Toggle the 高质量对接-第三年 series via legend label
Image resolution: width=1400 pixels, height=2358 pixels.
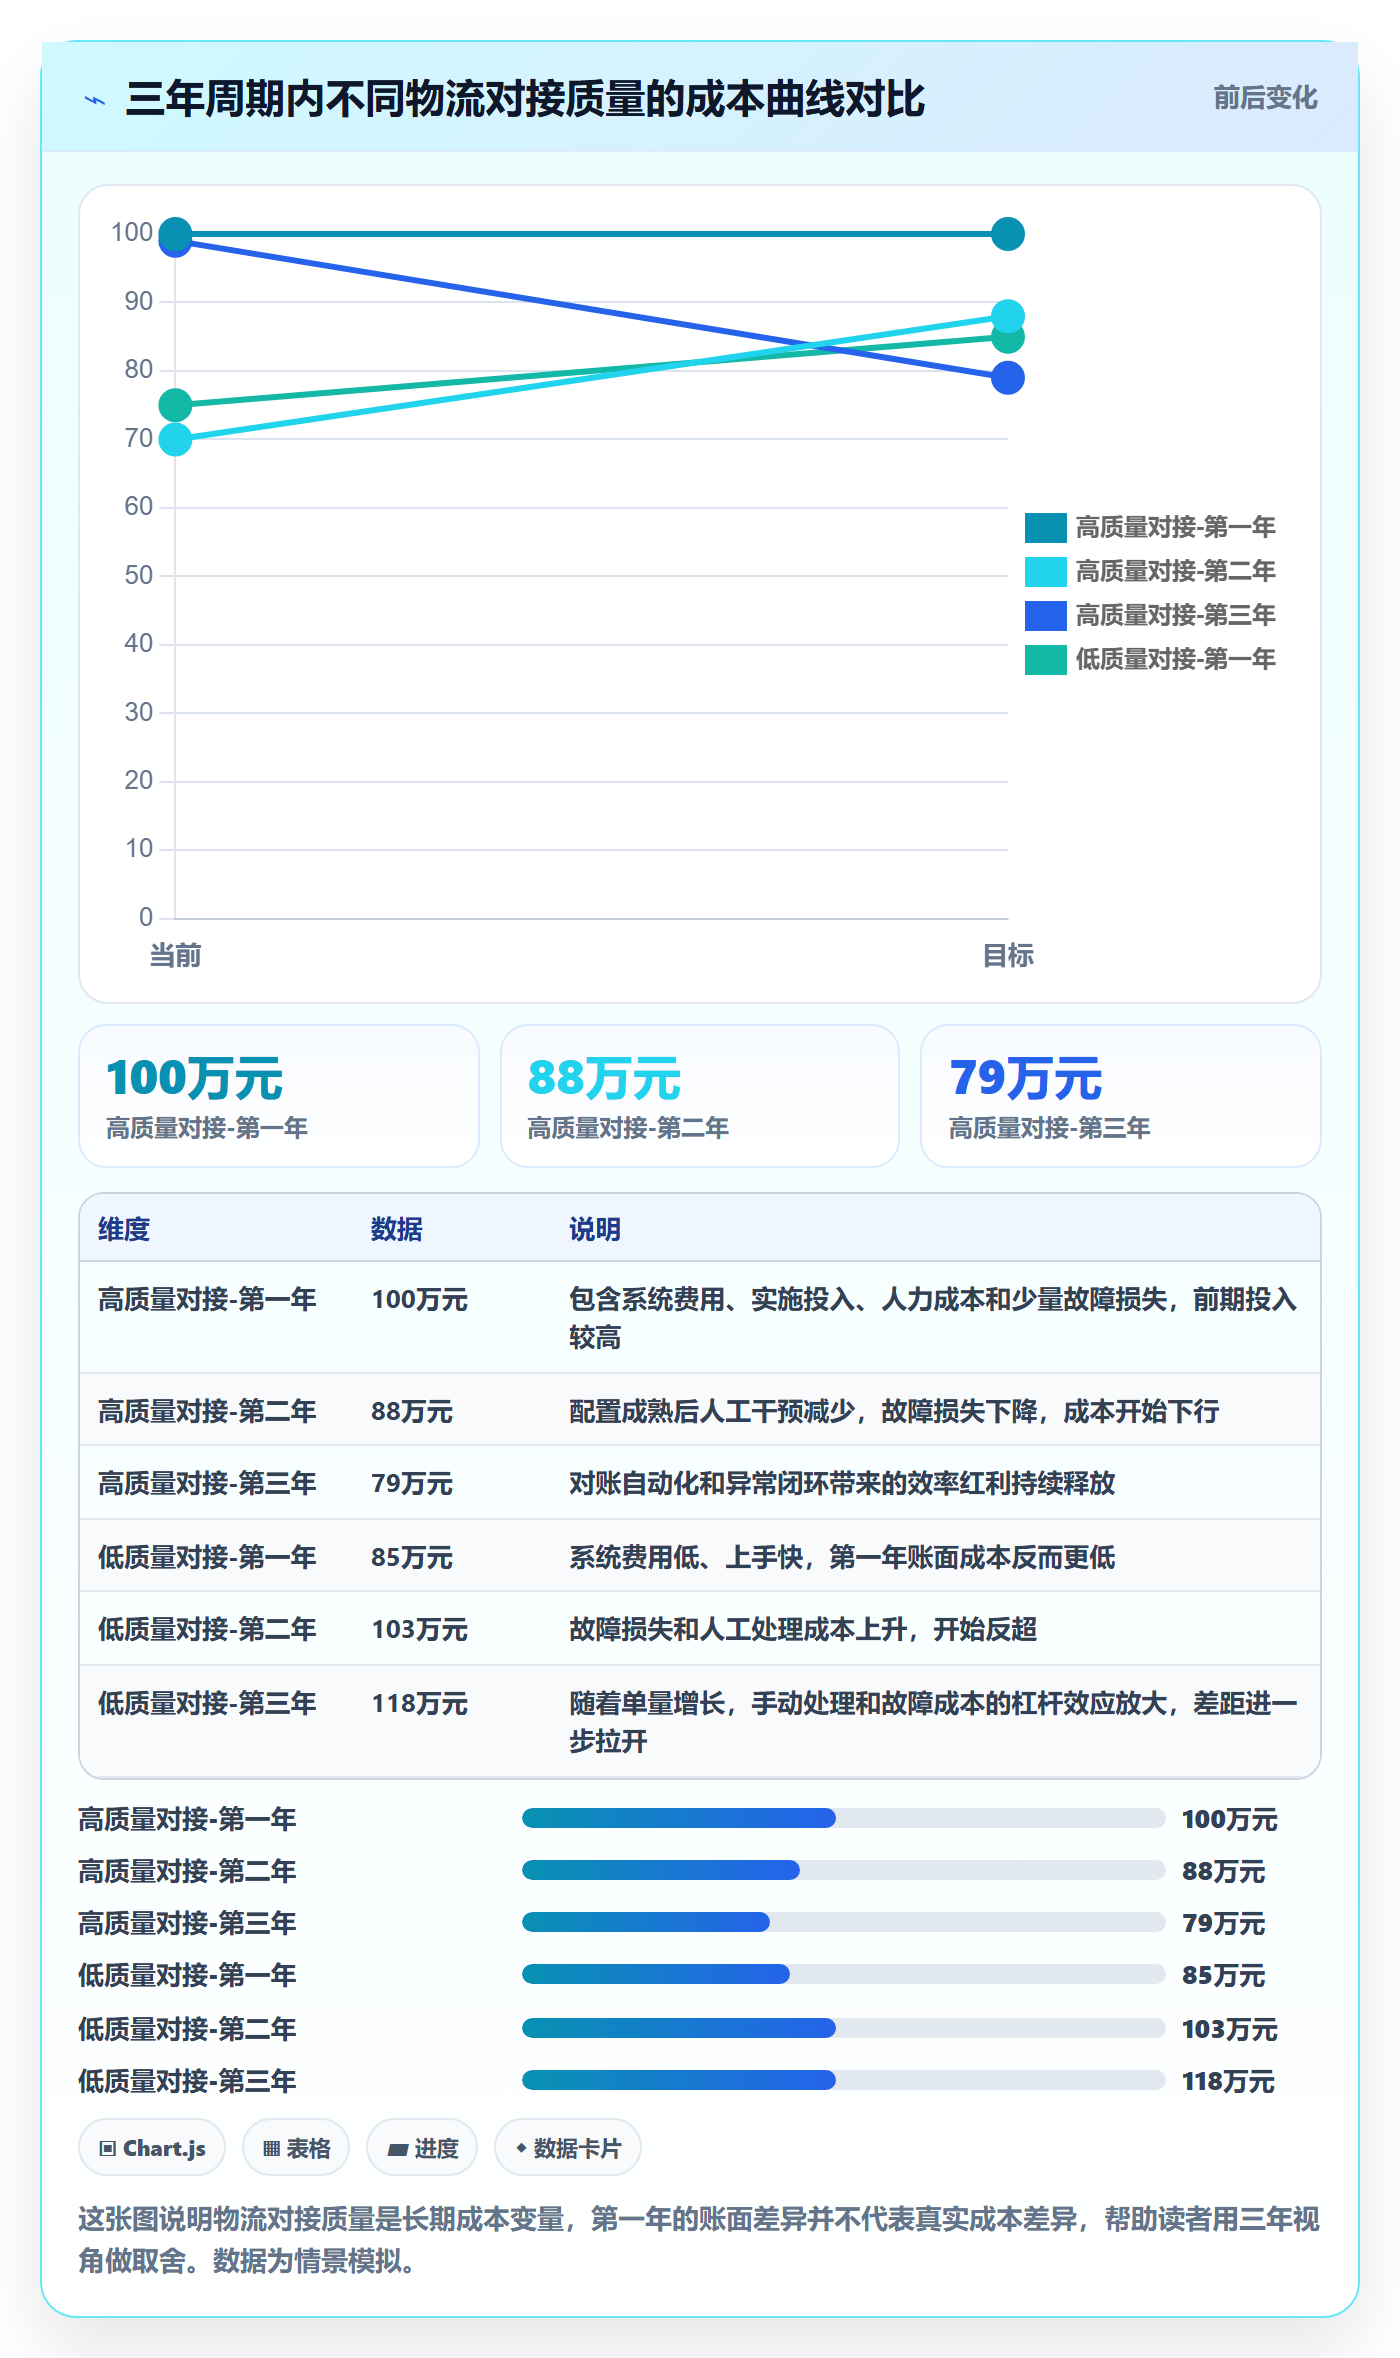(x=1175, y=615)
